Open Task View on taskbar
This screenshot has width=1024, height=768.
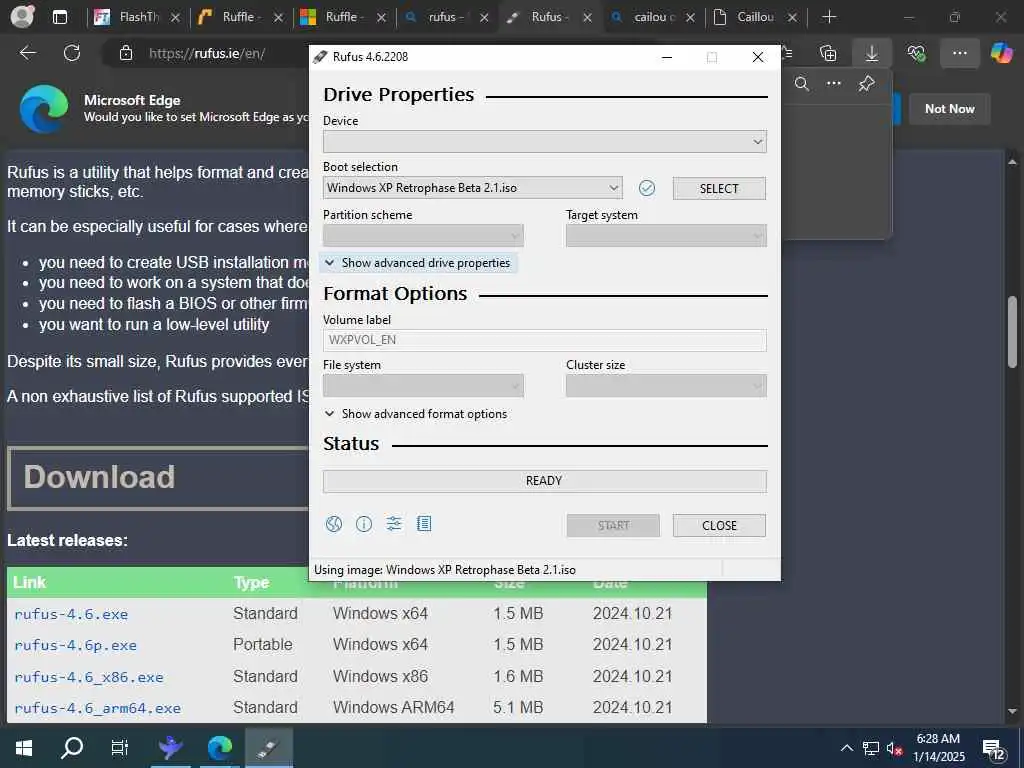coord(120,748)
